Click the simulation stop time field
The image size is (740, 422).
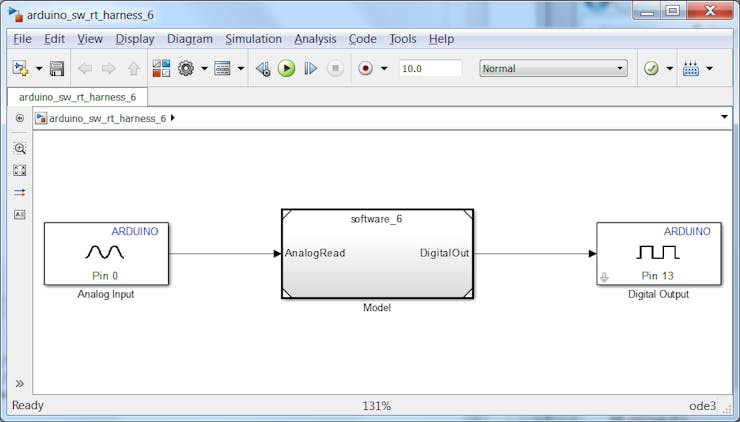pyautogui.click(x=430, y=69)
